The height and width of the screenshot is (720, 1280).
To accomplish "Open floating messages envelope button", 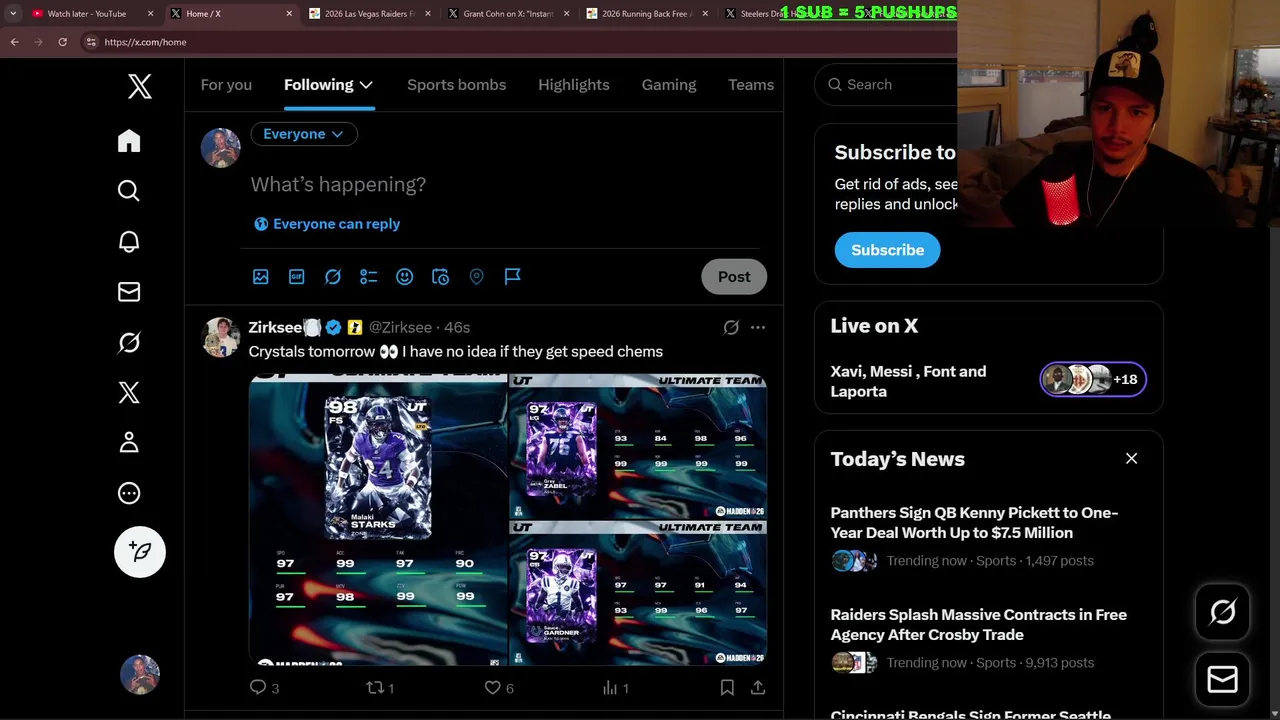I will pos(1223,680).
